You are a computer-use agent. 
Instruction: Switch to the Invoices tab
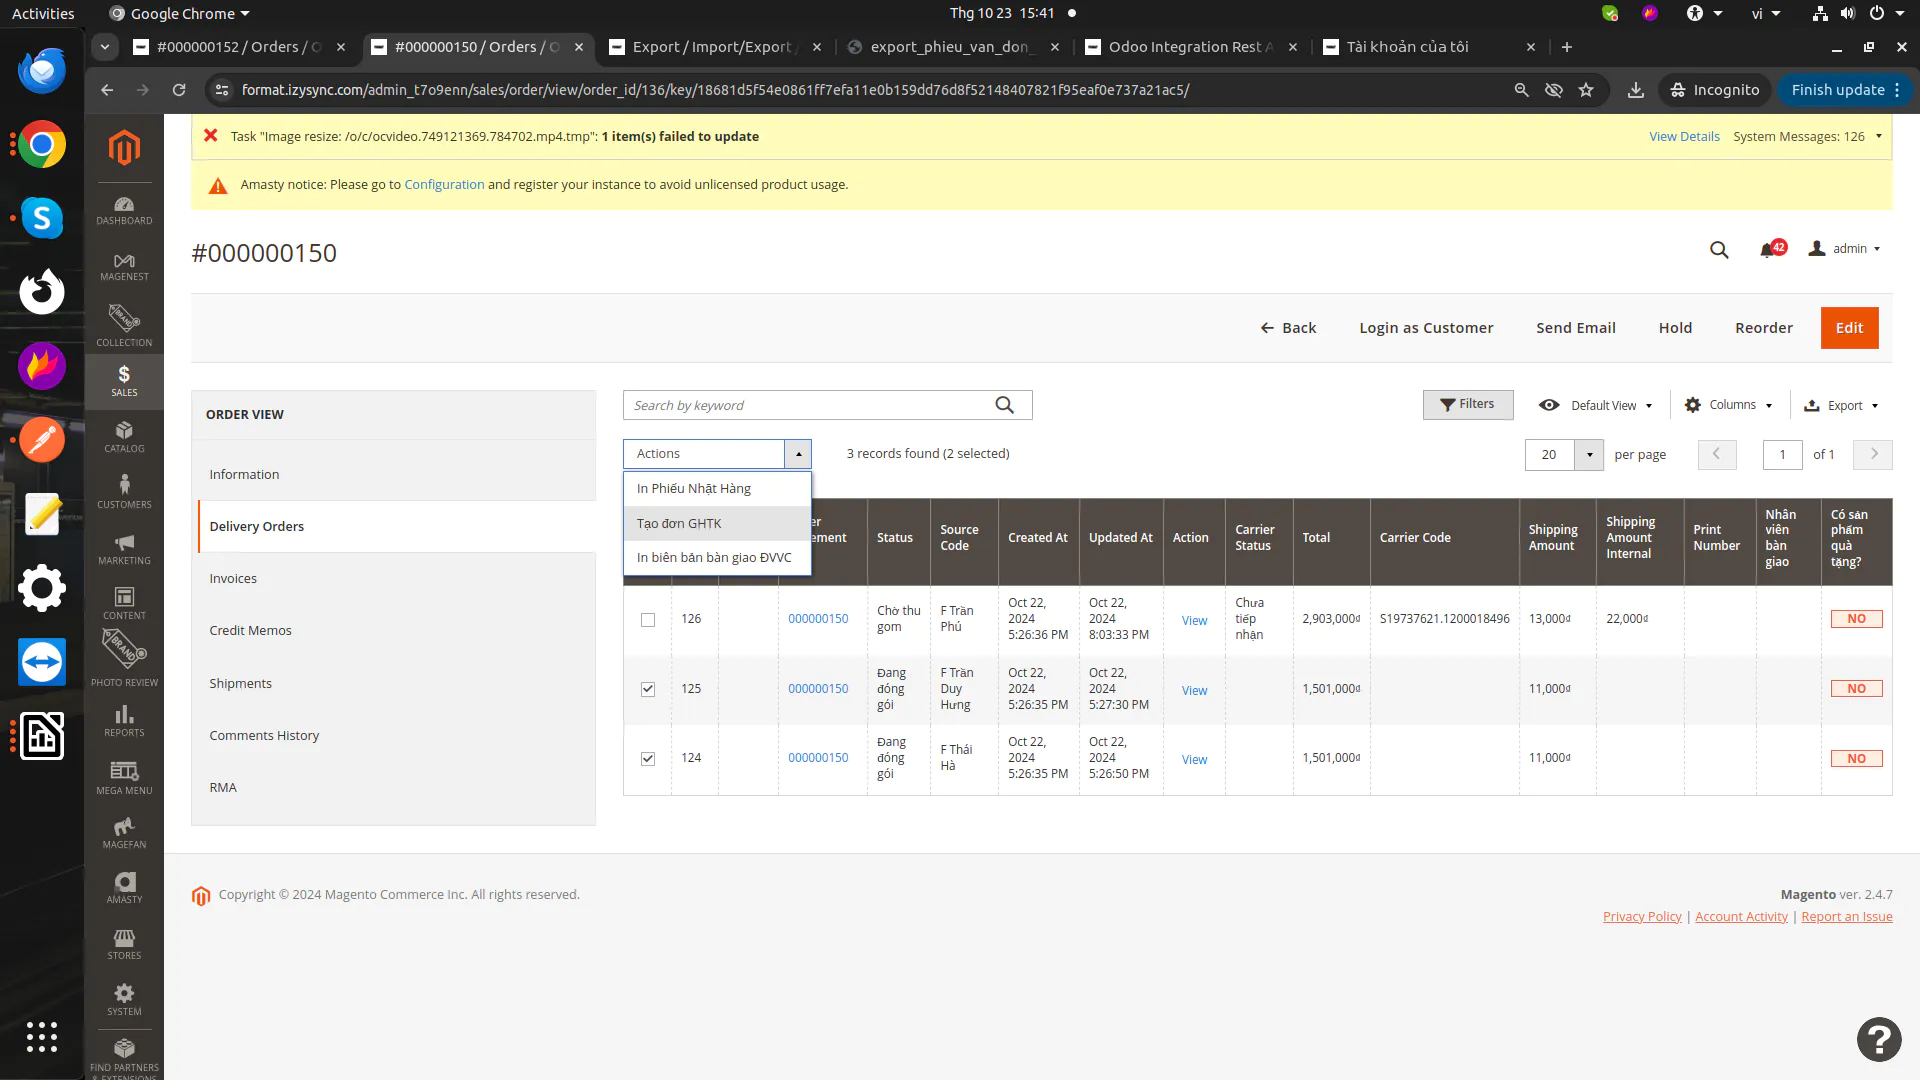233,579
